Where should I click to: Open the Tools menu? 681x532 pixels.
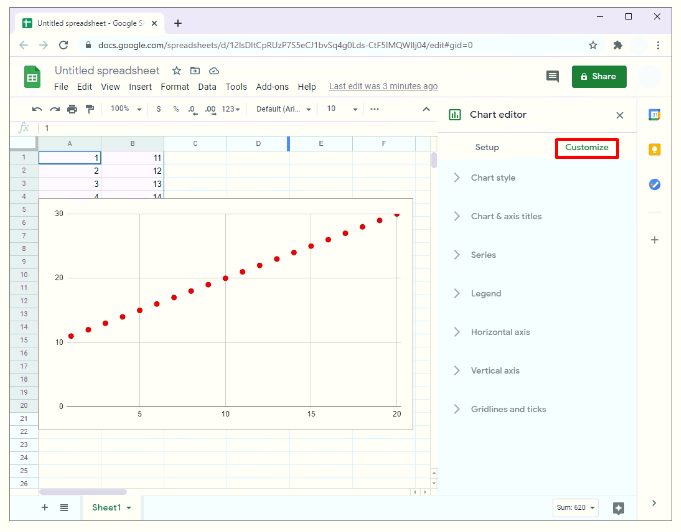pos(236,87)
